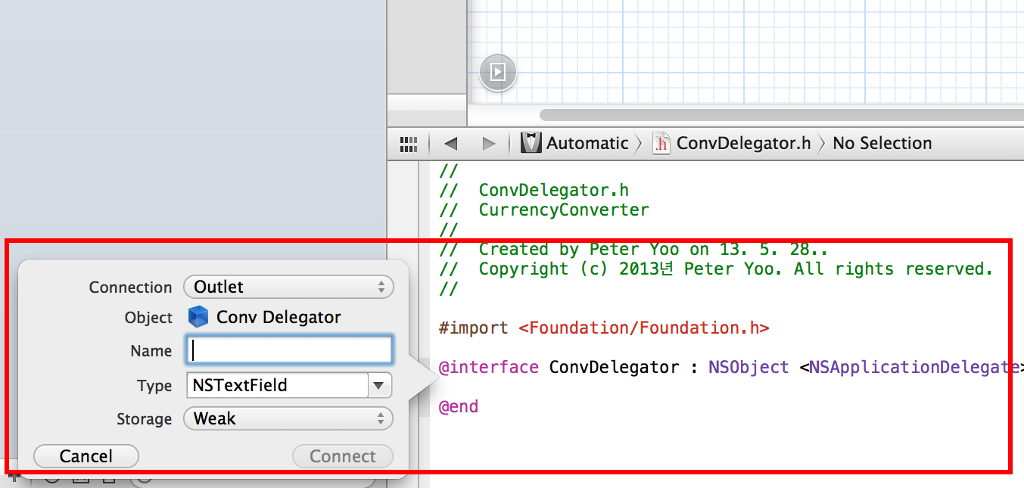Go forward in the jump bar history
The height and width of the screenshot is (488, 1024).
[x=488, y=144]
